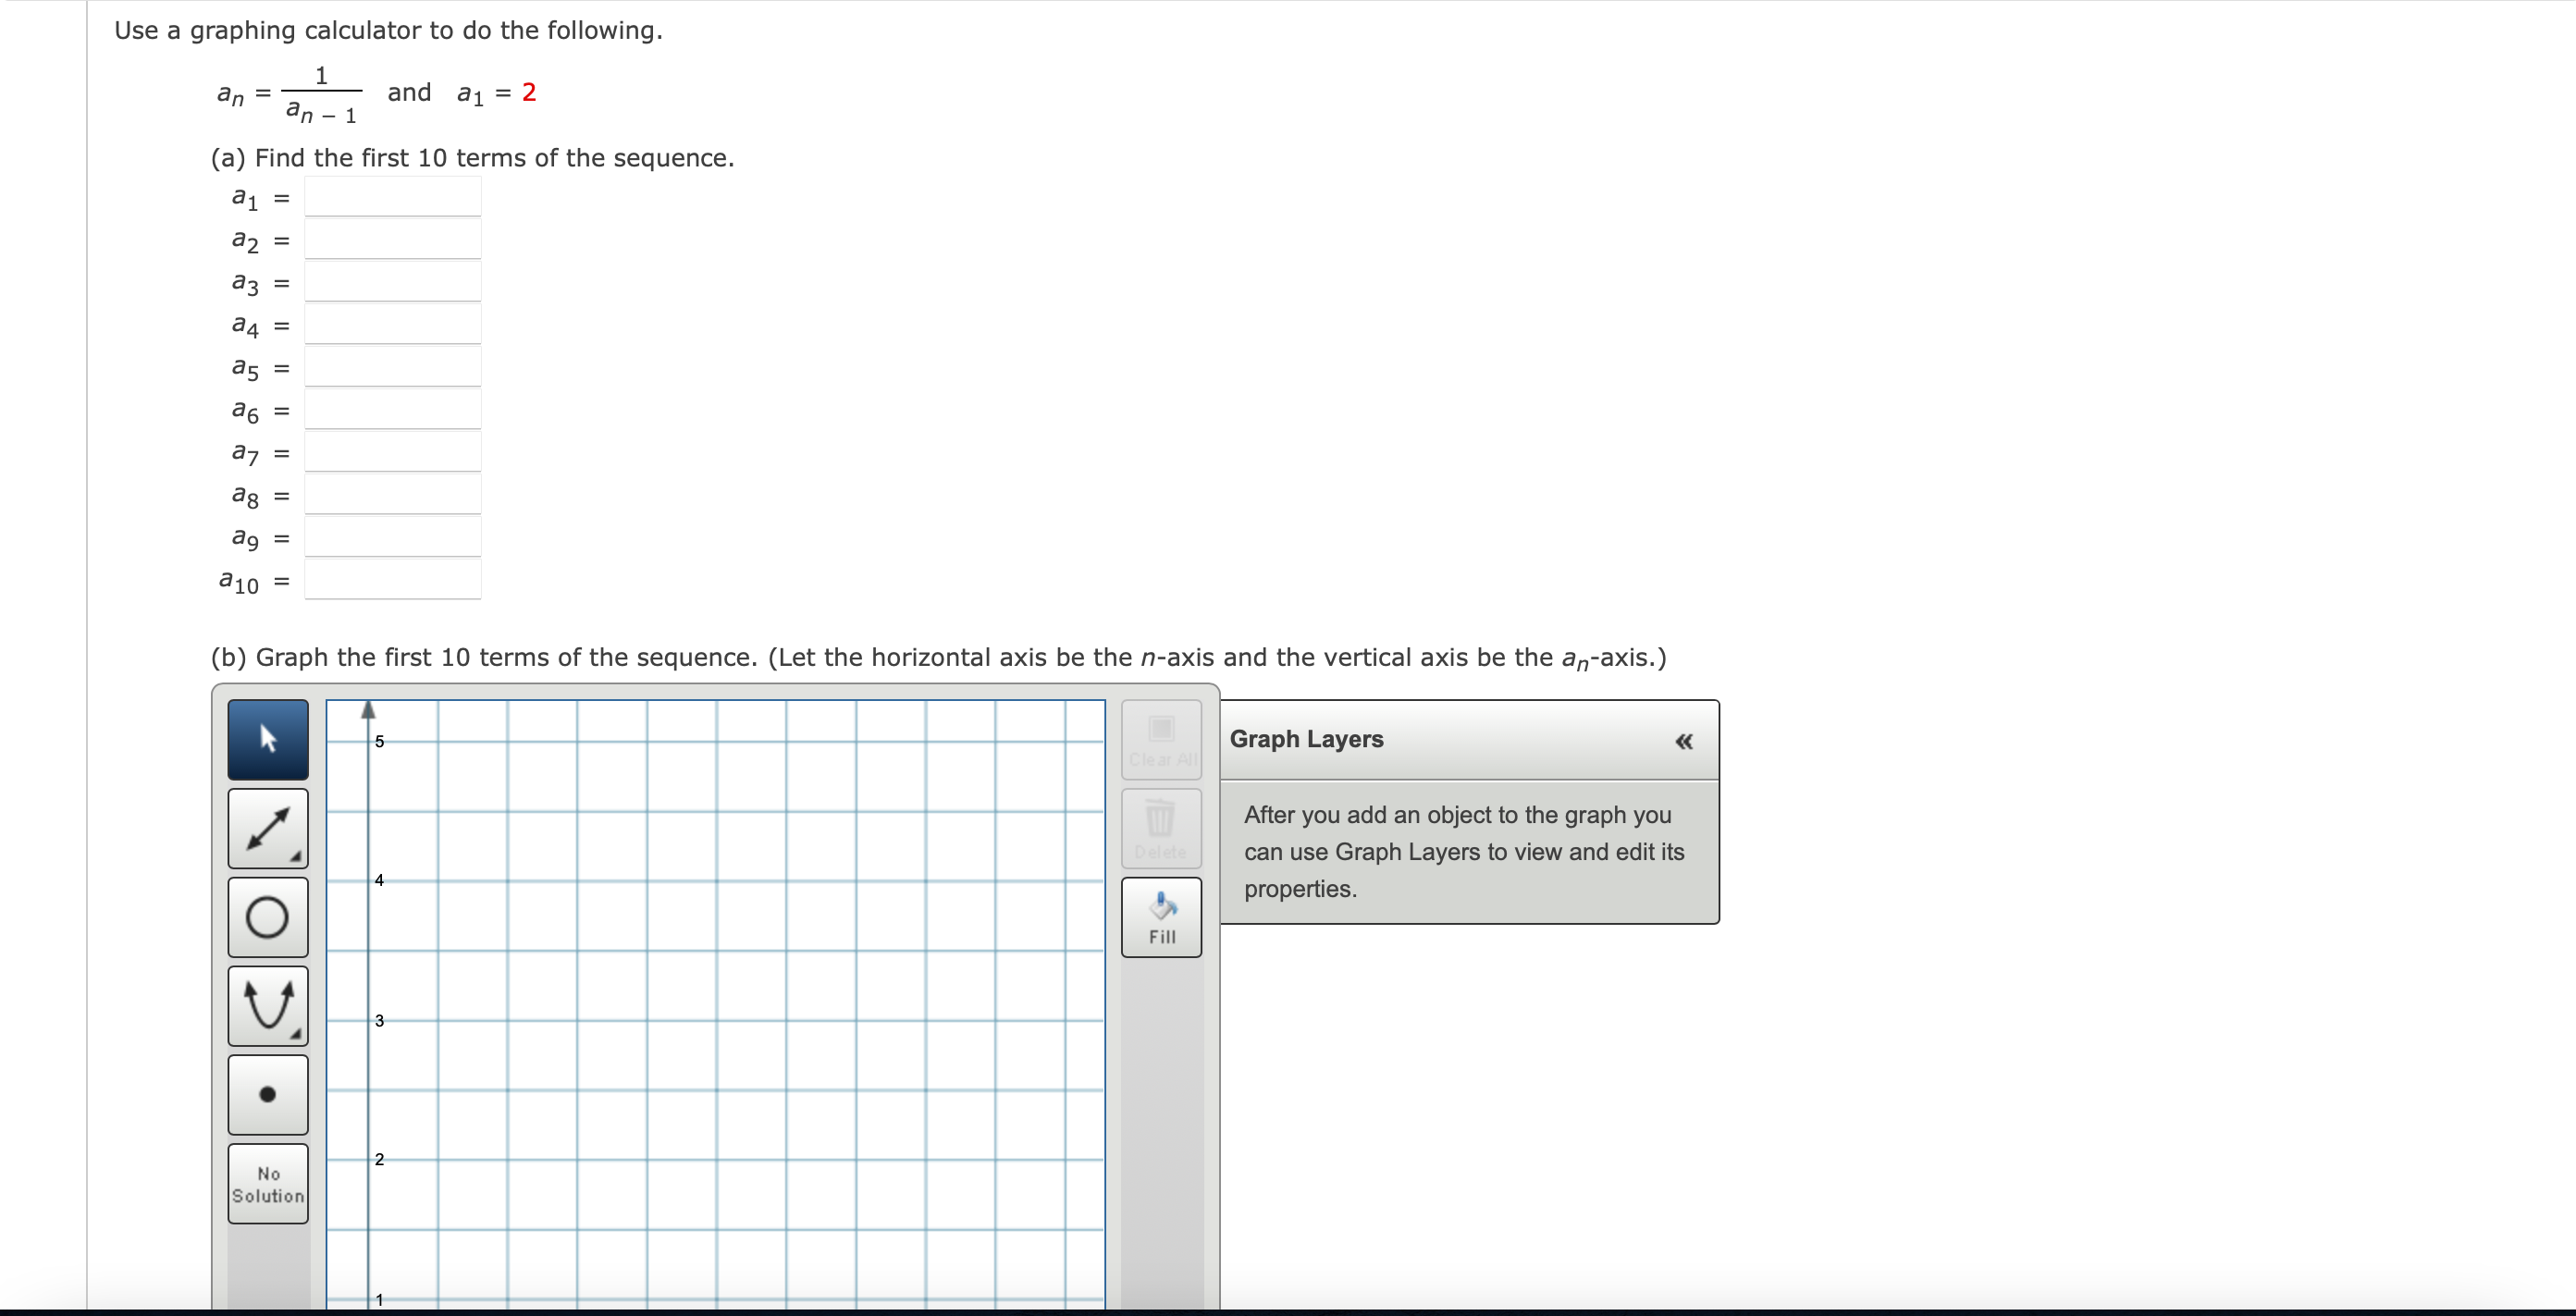Select the pointer selection tool

pyautogui.click(x=267, y=738)
